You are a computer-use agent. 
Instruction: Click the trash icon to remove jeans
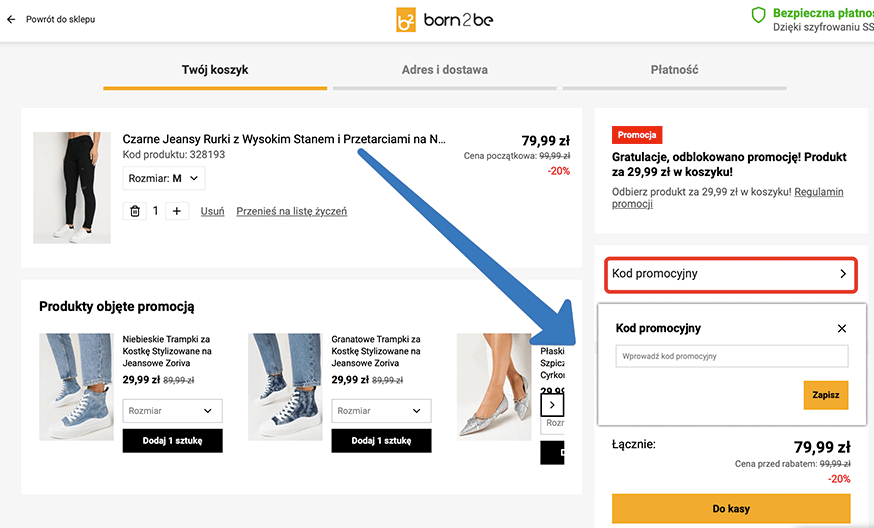[135, 211]
